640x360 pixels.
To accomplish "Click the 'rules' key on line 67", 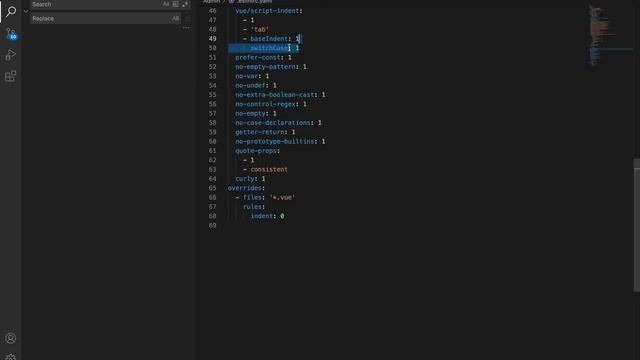I will [252, 207].
